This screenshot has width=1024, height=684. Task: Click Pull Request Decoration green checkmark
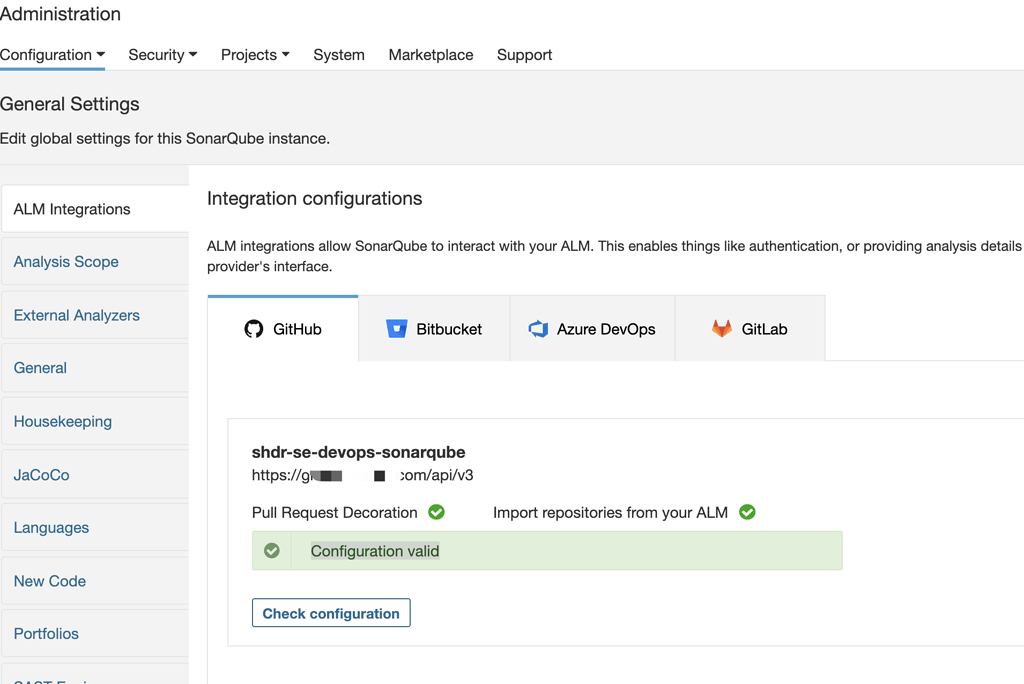click(436, 512)
